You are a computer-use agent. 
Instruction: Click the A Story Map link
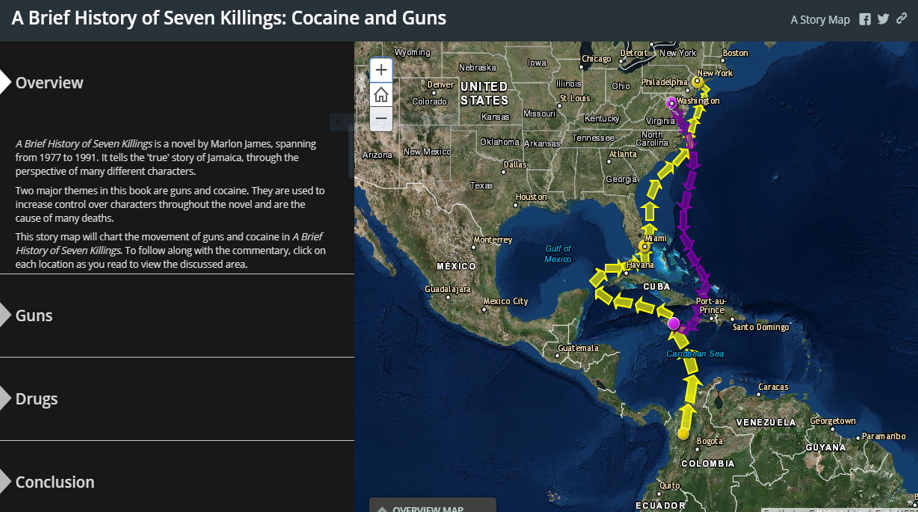pos(820,20)
